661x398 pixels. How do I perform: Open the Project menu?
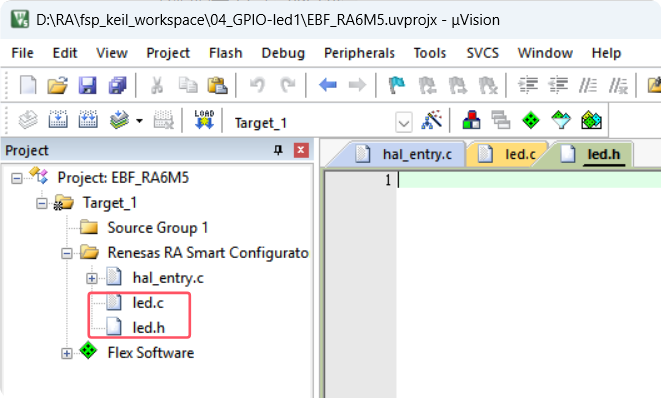168,53
